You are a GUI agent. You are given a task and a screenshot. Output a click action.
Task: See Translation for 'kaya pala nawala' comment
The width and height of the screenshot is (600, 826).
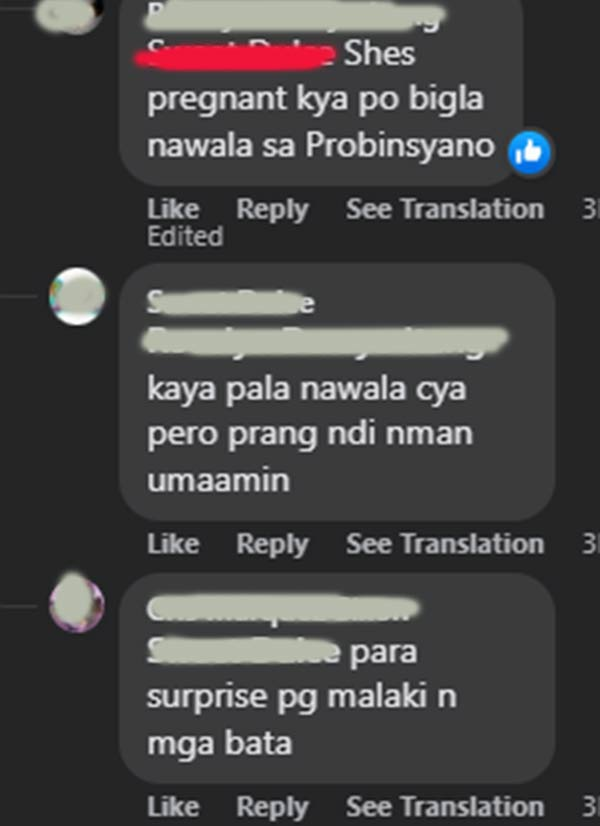445,544
